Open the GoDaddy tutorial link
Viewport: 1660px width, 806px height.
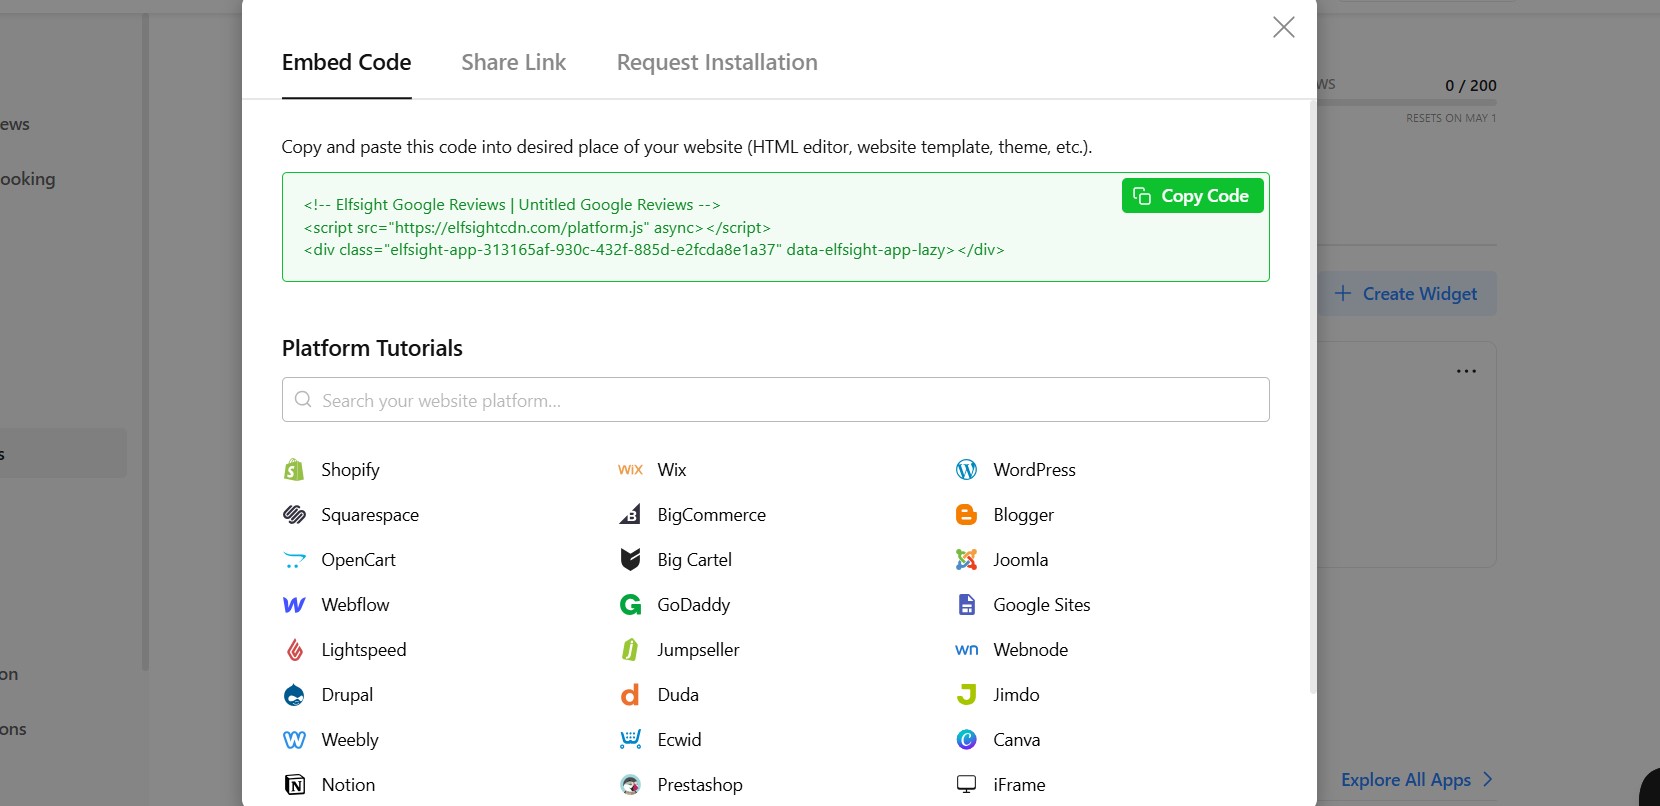coord(693,605)
